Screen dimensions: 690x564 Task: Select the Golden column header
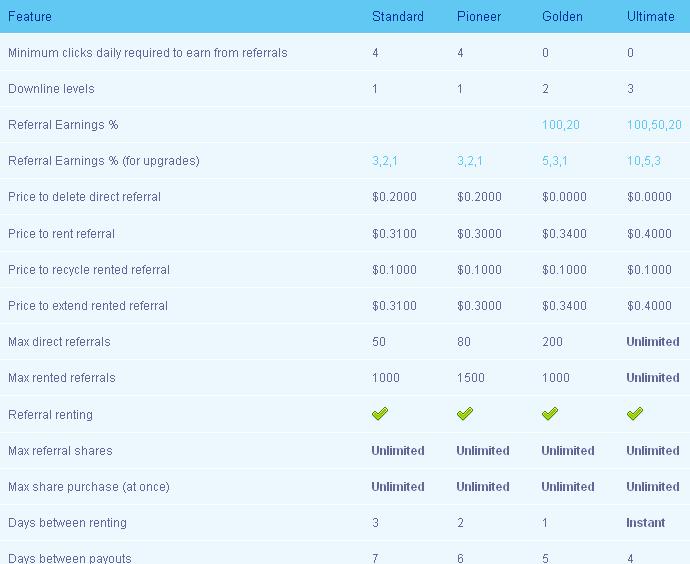562,17
